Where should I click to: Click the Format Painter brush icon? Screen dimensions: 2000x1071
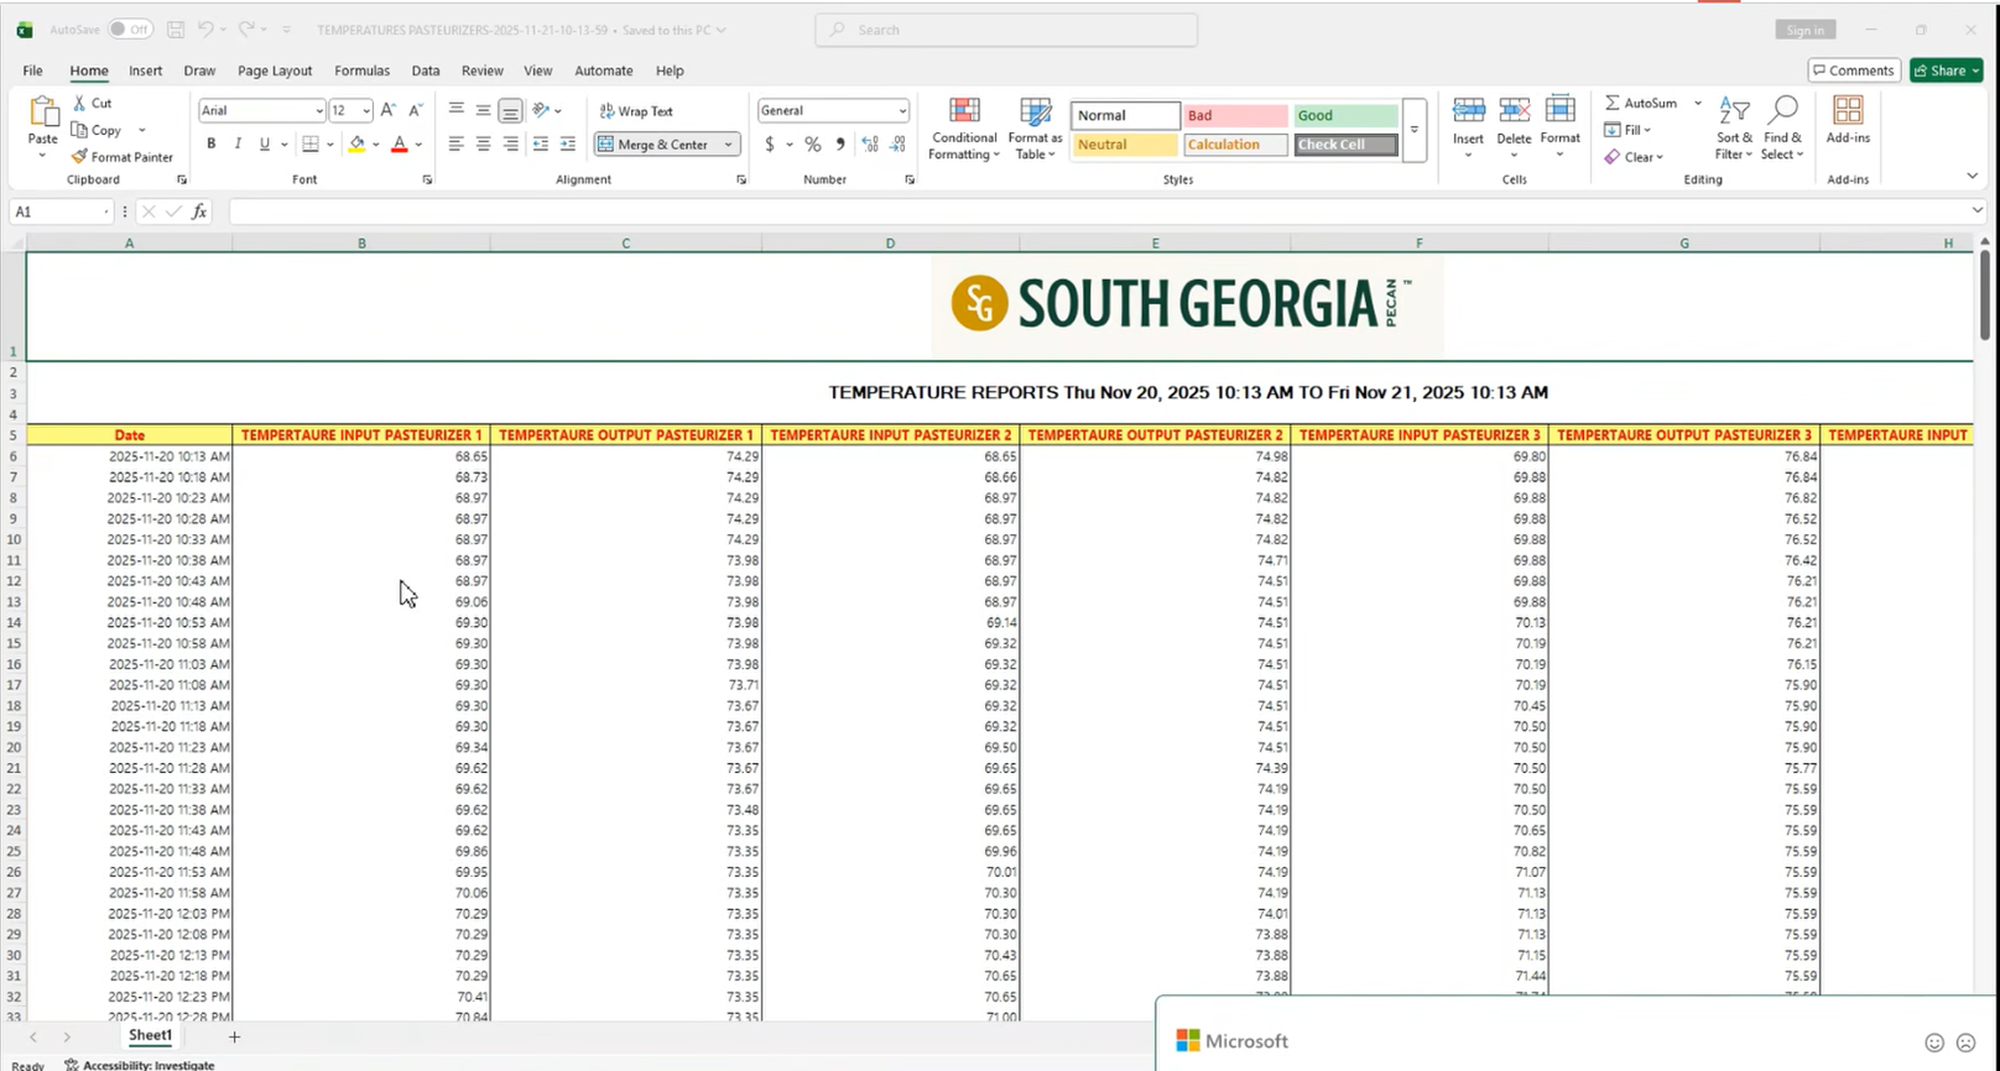point(80,157)
